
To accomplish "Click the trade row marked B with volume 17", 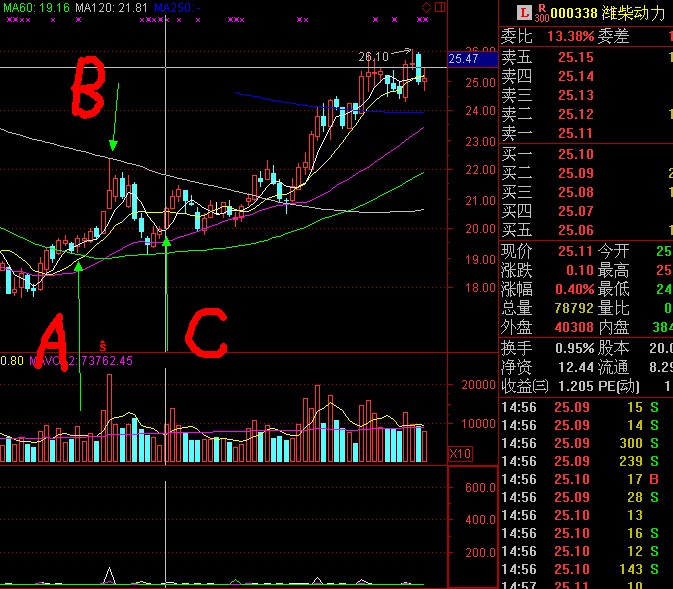I will (585, 479).
